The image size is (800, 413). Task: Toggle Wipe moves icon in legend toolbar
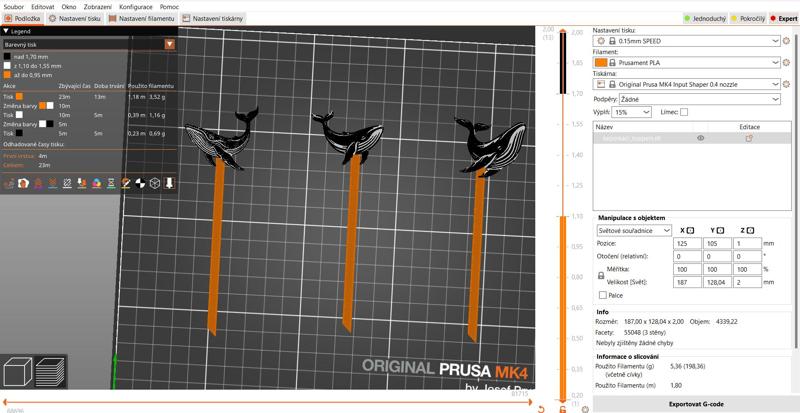point(23,183)
